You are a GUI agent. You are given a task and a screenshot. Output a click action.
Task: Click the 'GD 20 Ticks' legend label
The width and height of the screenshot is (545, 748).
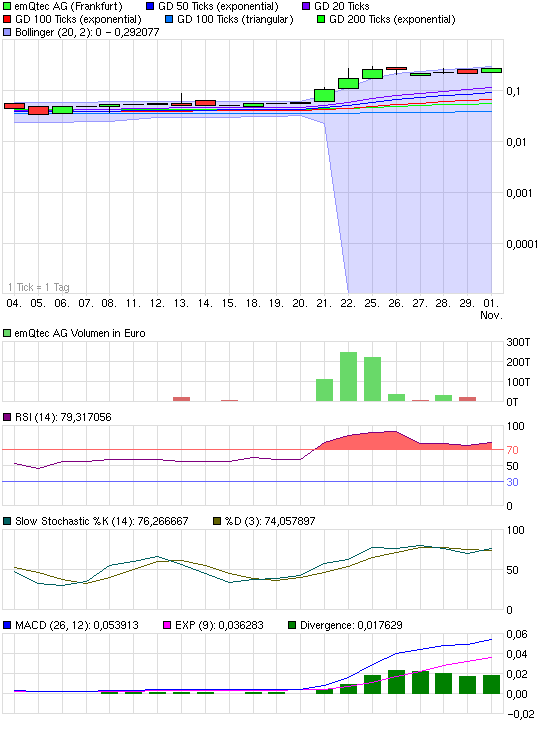click(x=342, y=7)
